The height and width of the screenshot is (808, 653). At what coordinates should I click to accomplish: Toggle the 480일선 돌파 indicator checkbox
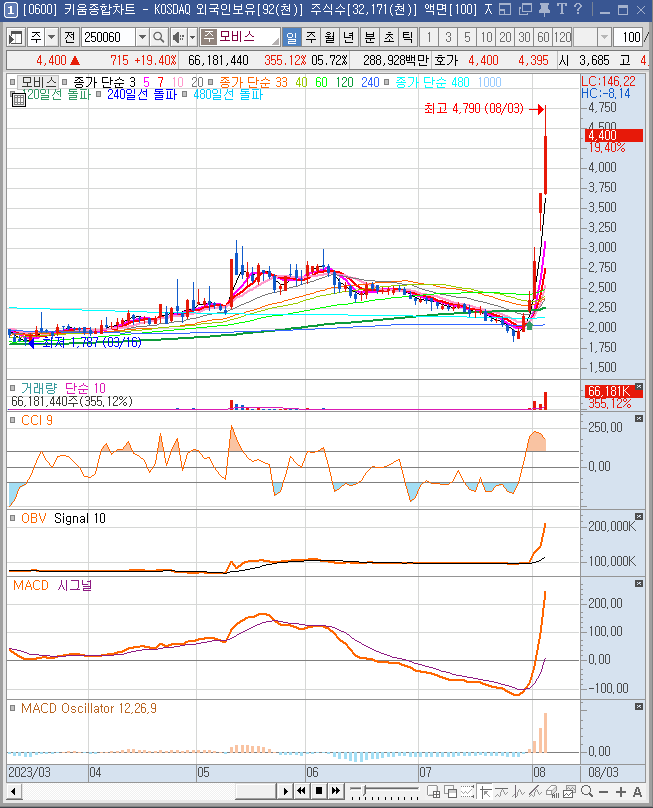pos(185,94)
